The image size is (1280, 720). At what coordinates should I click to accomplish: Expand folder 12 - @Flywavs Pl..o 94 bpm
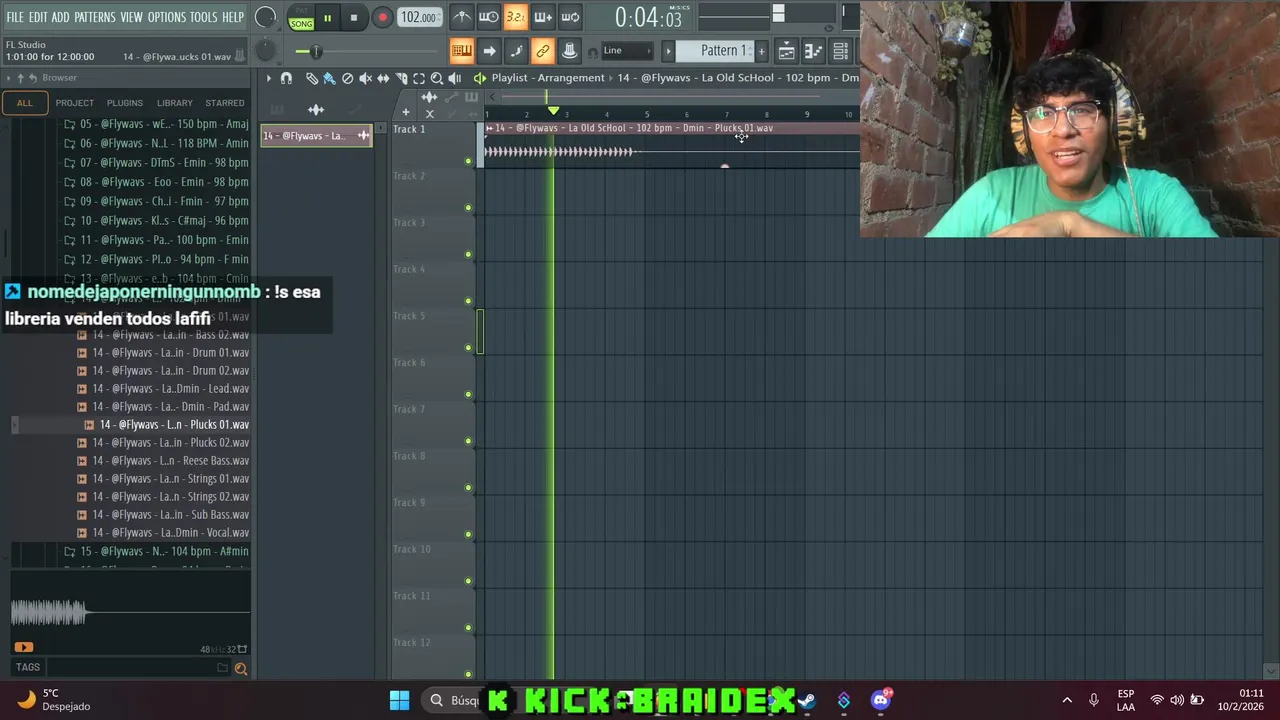[156, 259]
